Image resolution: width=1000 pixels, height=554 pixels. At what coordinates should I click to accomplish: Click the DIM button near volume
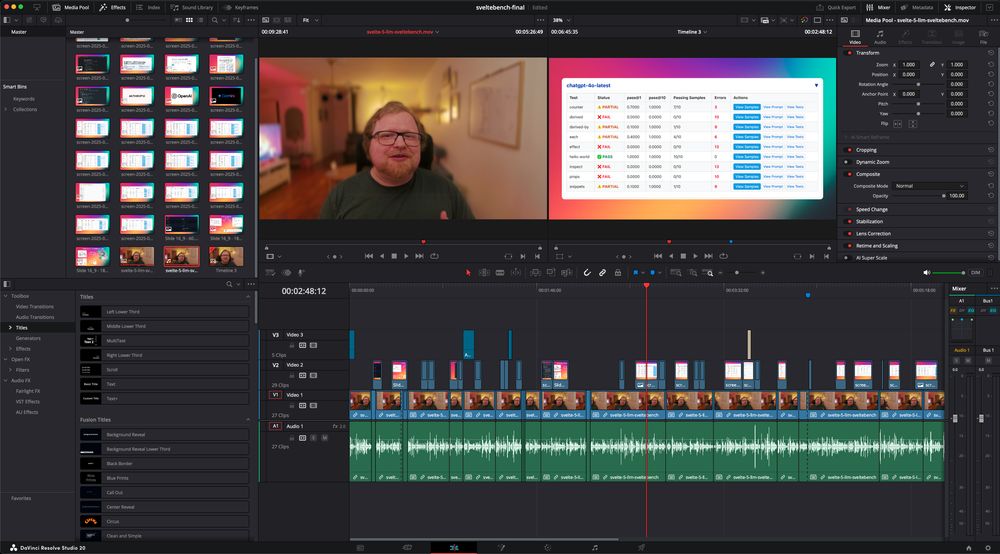click(x=975, y=272)
